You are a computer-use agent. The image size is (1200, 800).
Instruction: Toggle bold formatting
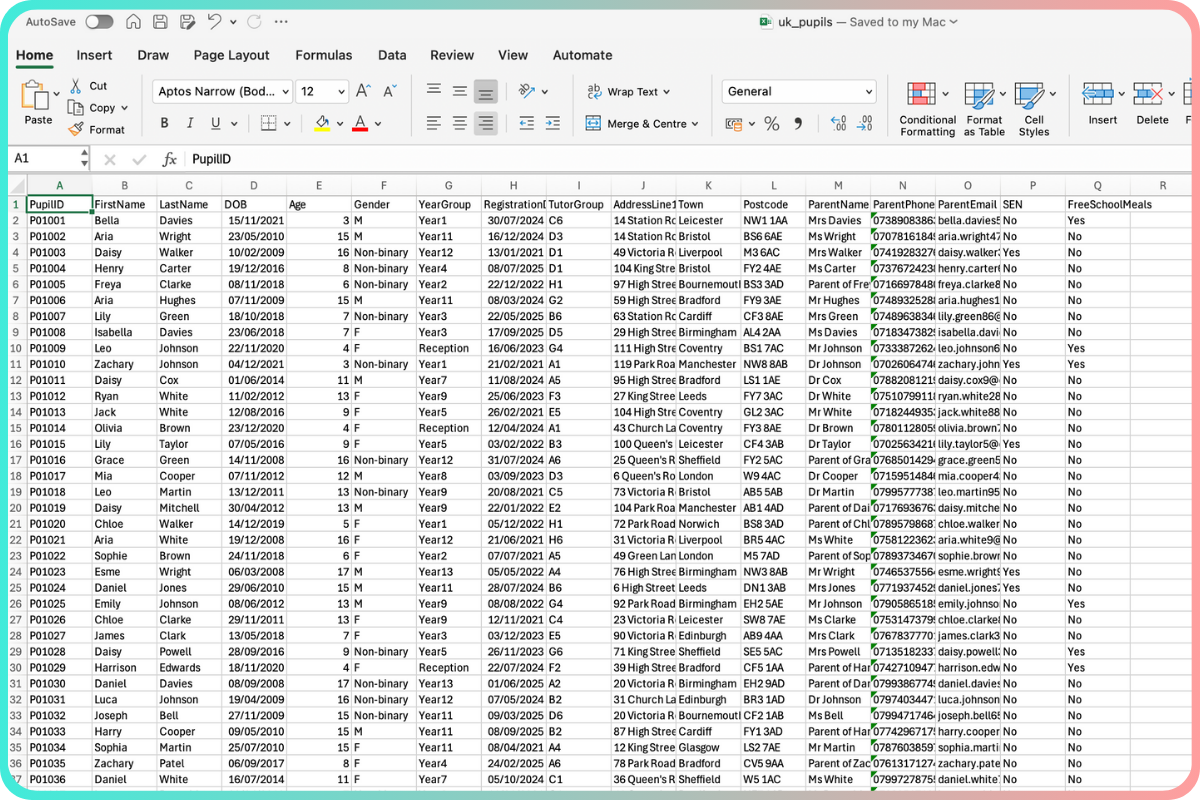[x=164, y=124]
